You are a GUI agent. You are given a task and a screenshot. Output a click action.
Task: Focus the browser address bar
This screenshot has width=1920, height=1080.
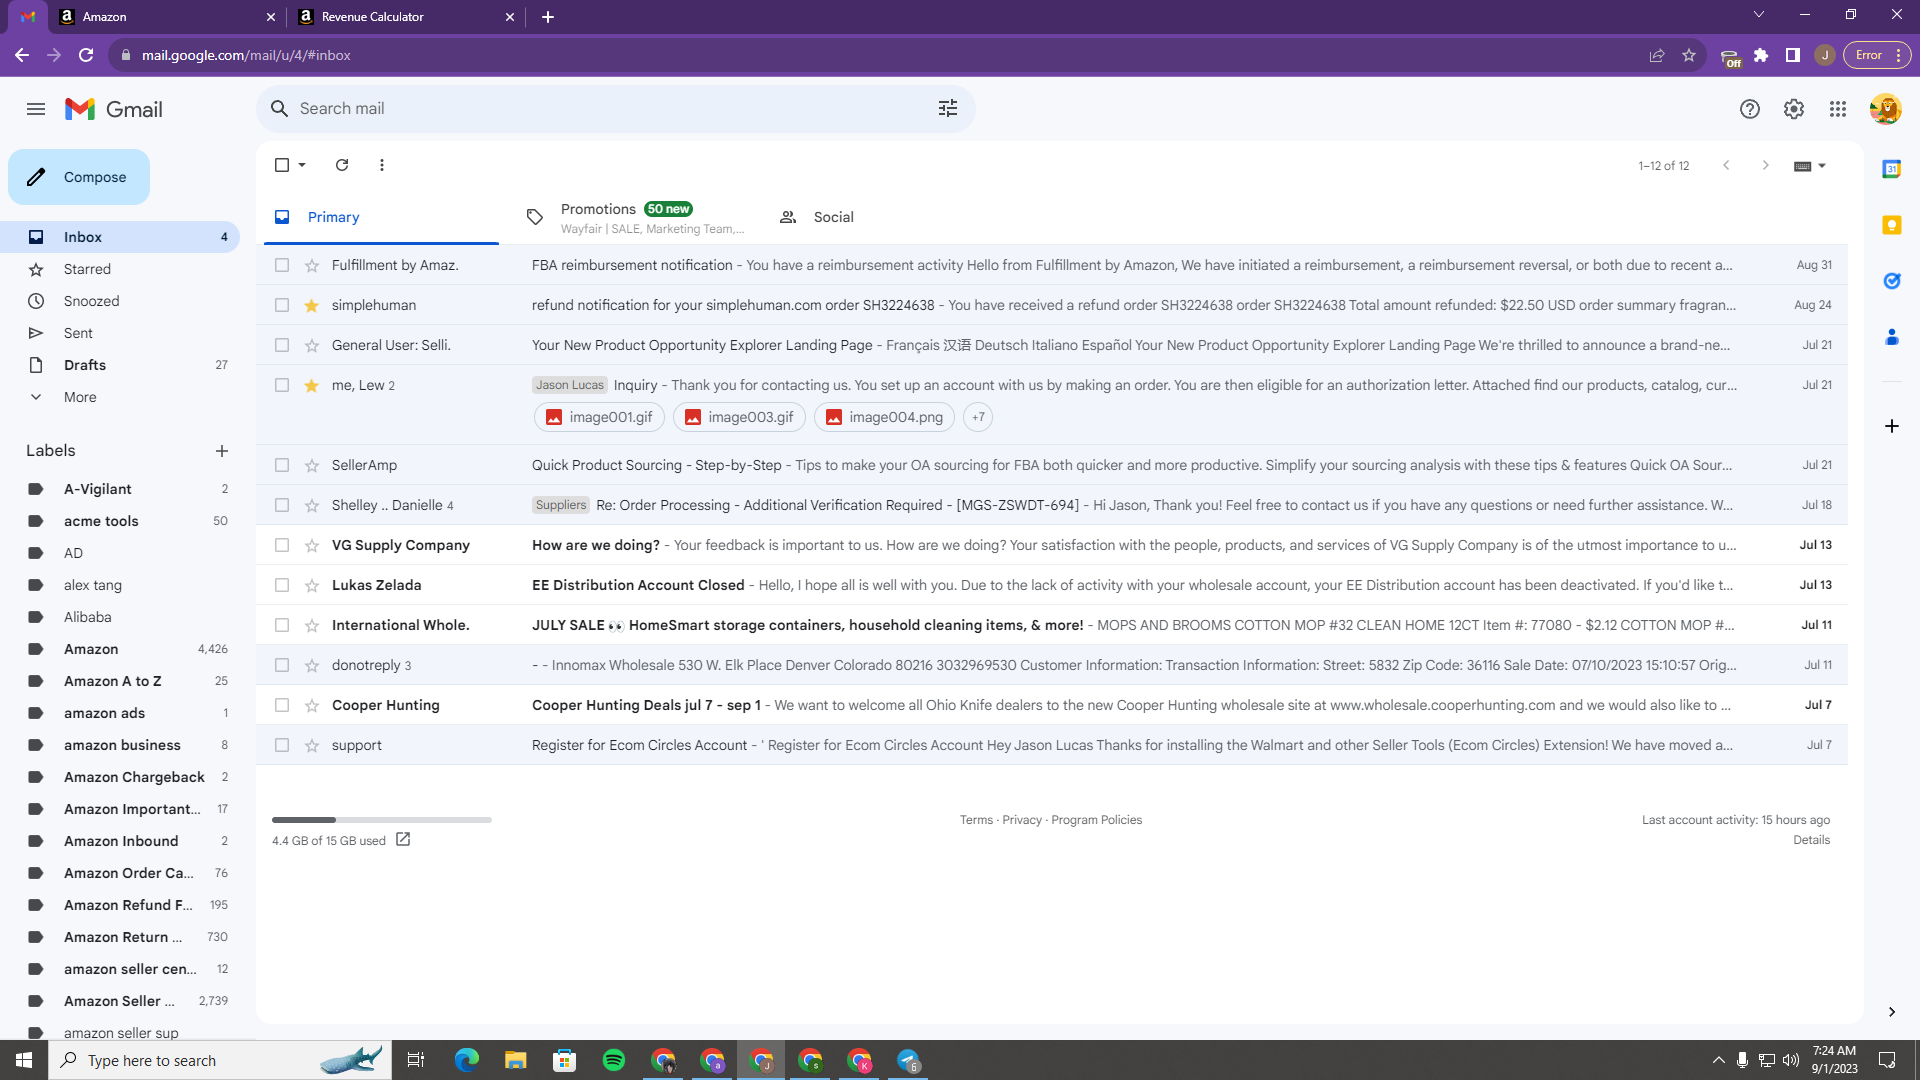point(880,55)
